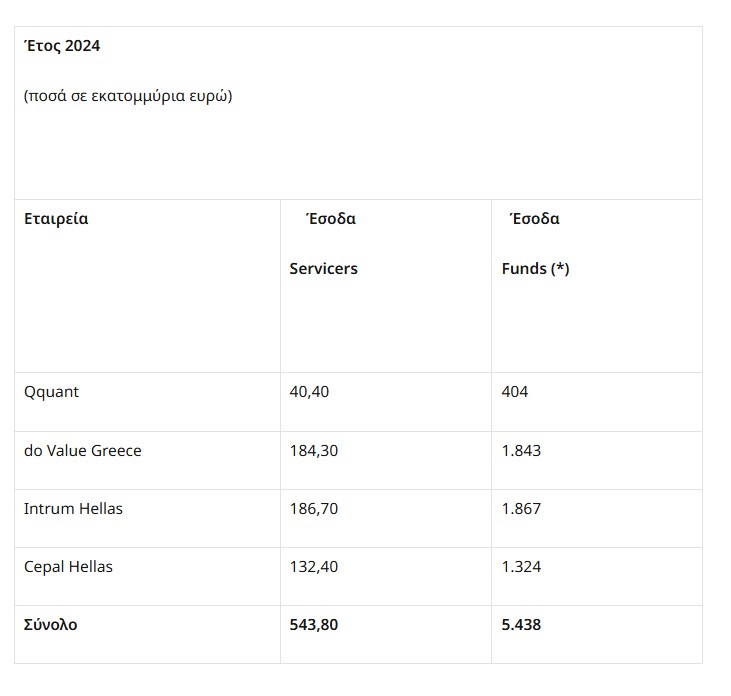
Task: Select the Qquant company cell
Action: pyautogui.click(x=51, y=392)
